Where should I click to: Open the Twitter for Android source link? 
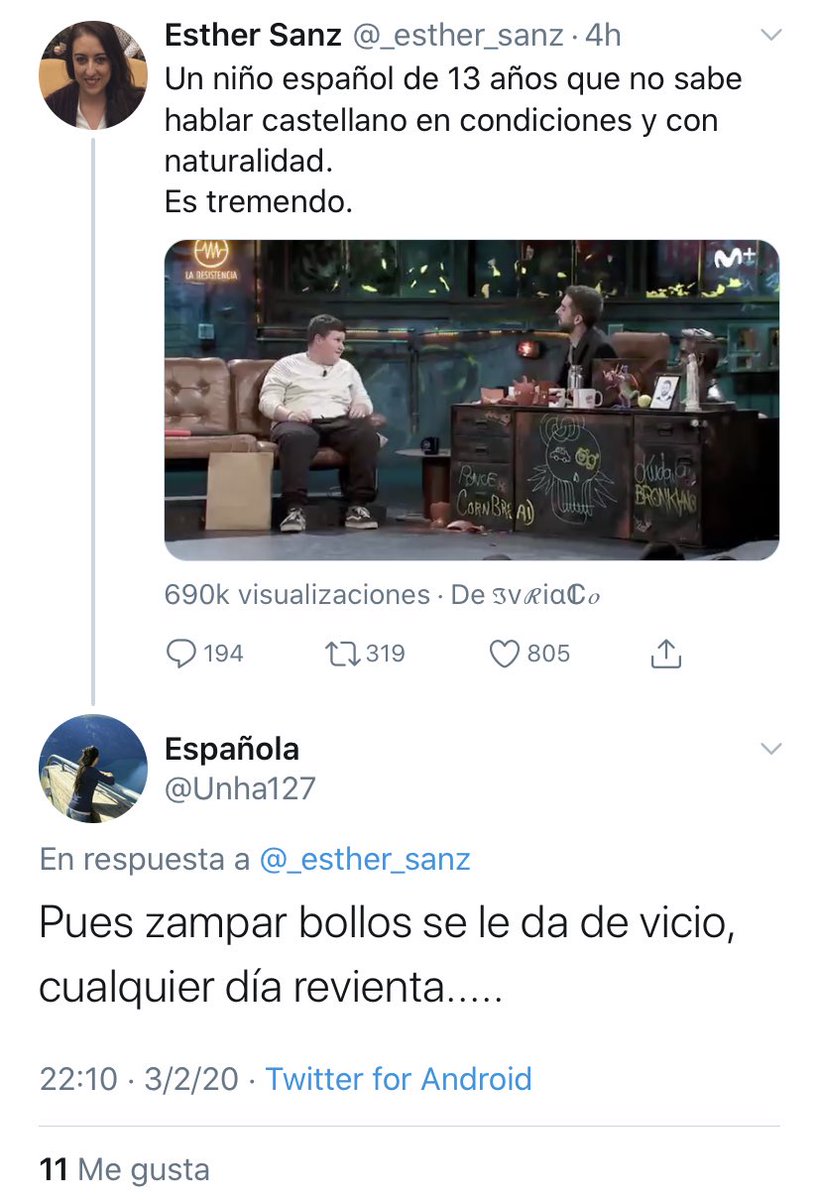[x=398, y=1080]
